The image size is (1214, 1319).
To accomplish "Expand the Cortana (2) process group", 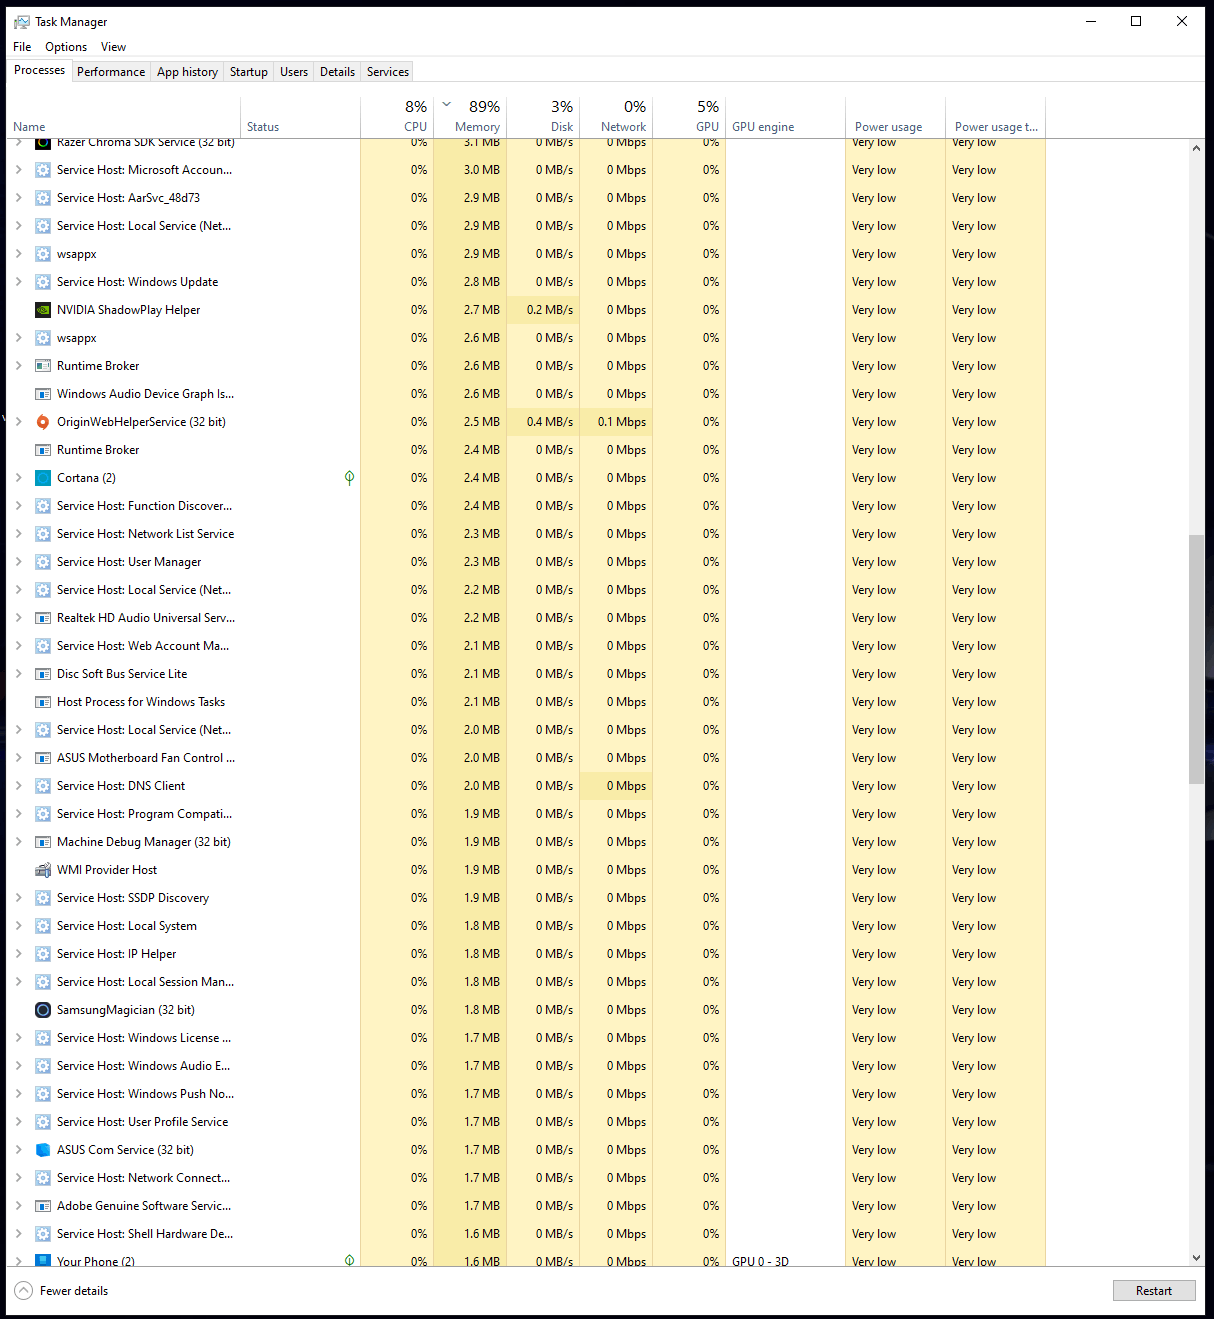I will (x=18, y=478).
